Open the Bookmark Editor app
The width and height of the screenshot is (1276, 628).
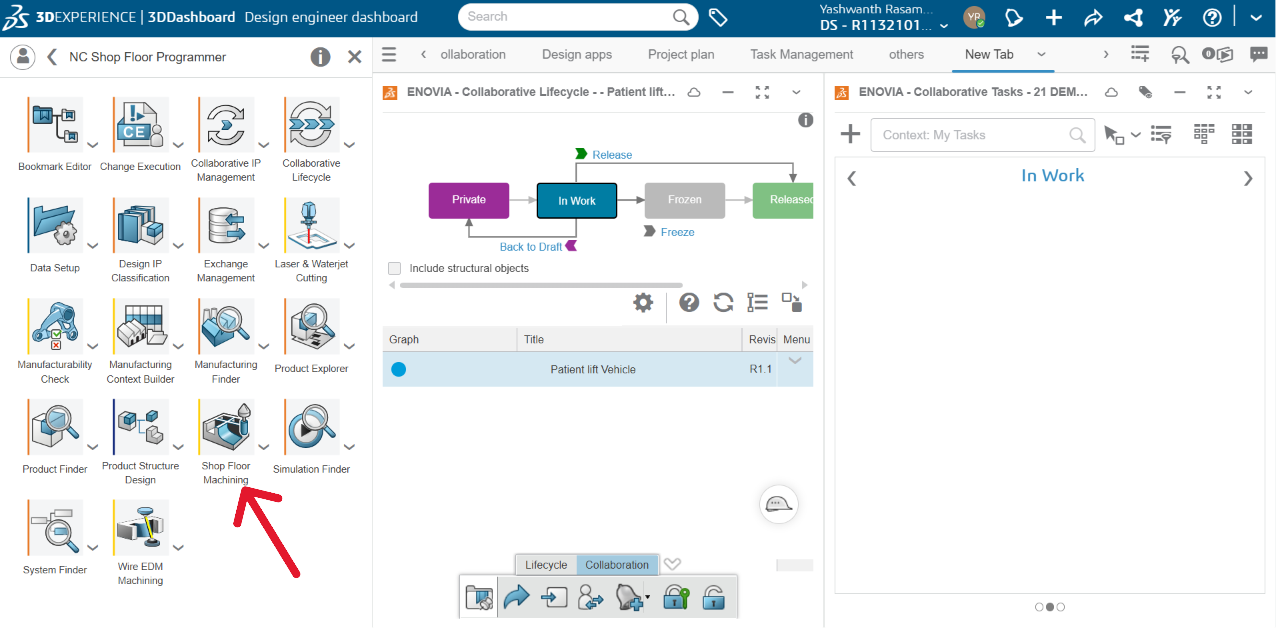coord(55,125)
